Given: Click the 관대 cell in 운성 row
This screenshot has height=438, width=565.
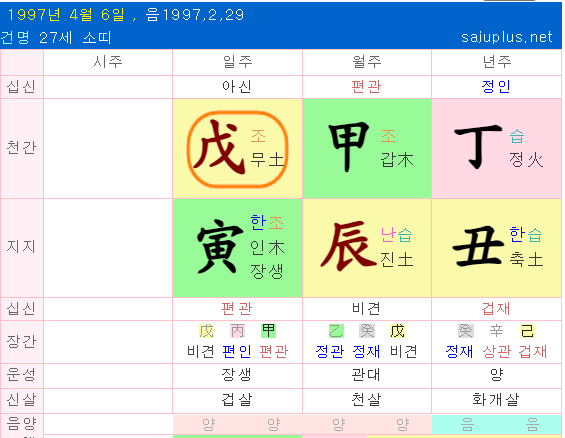Looking at the screenshot, I should 366,375.
